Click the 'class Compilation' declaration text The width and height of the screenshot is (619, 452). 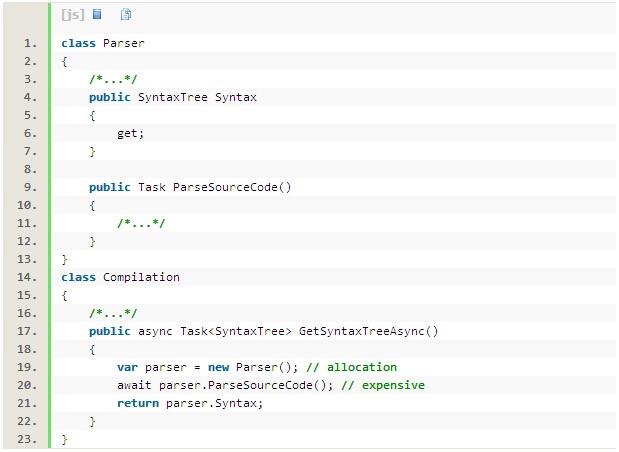tap(120, 277)
